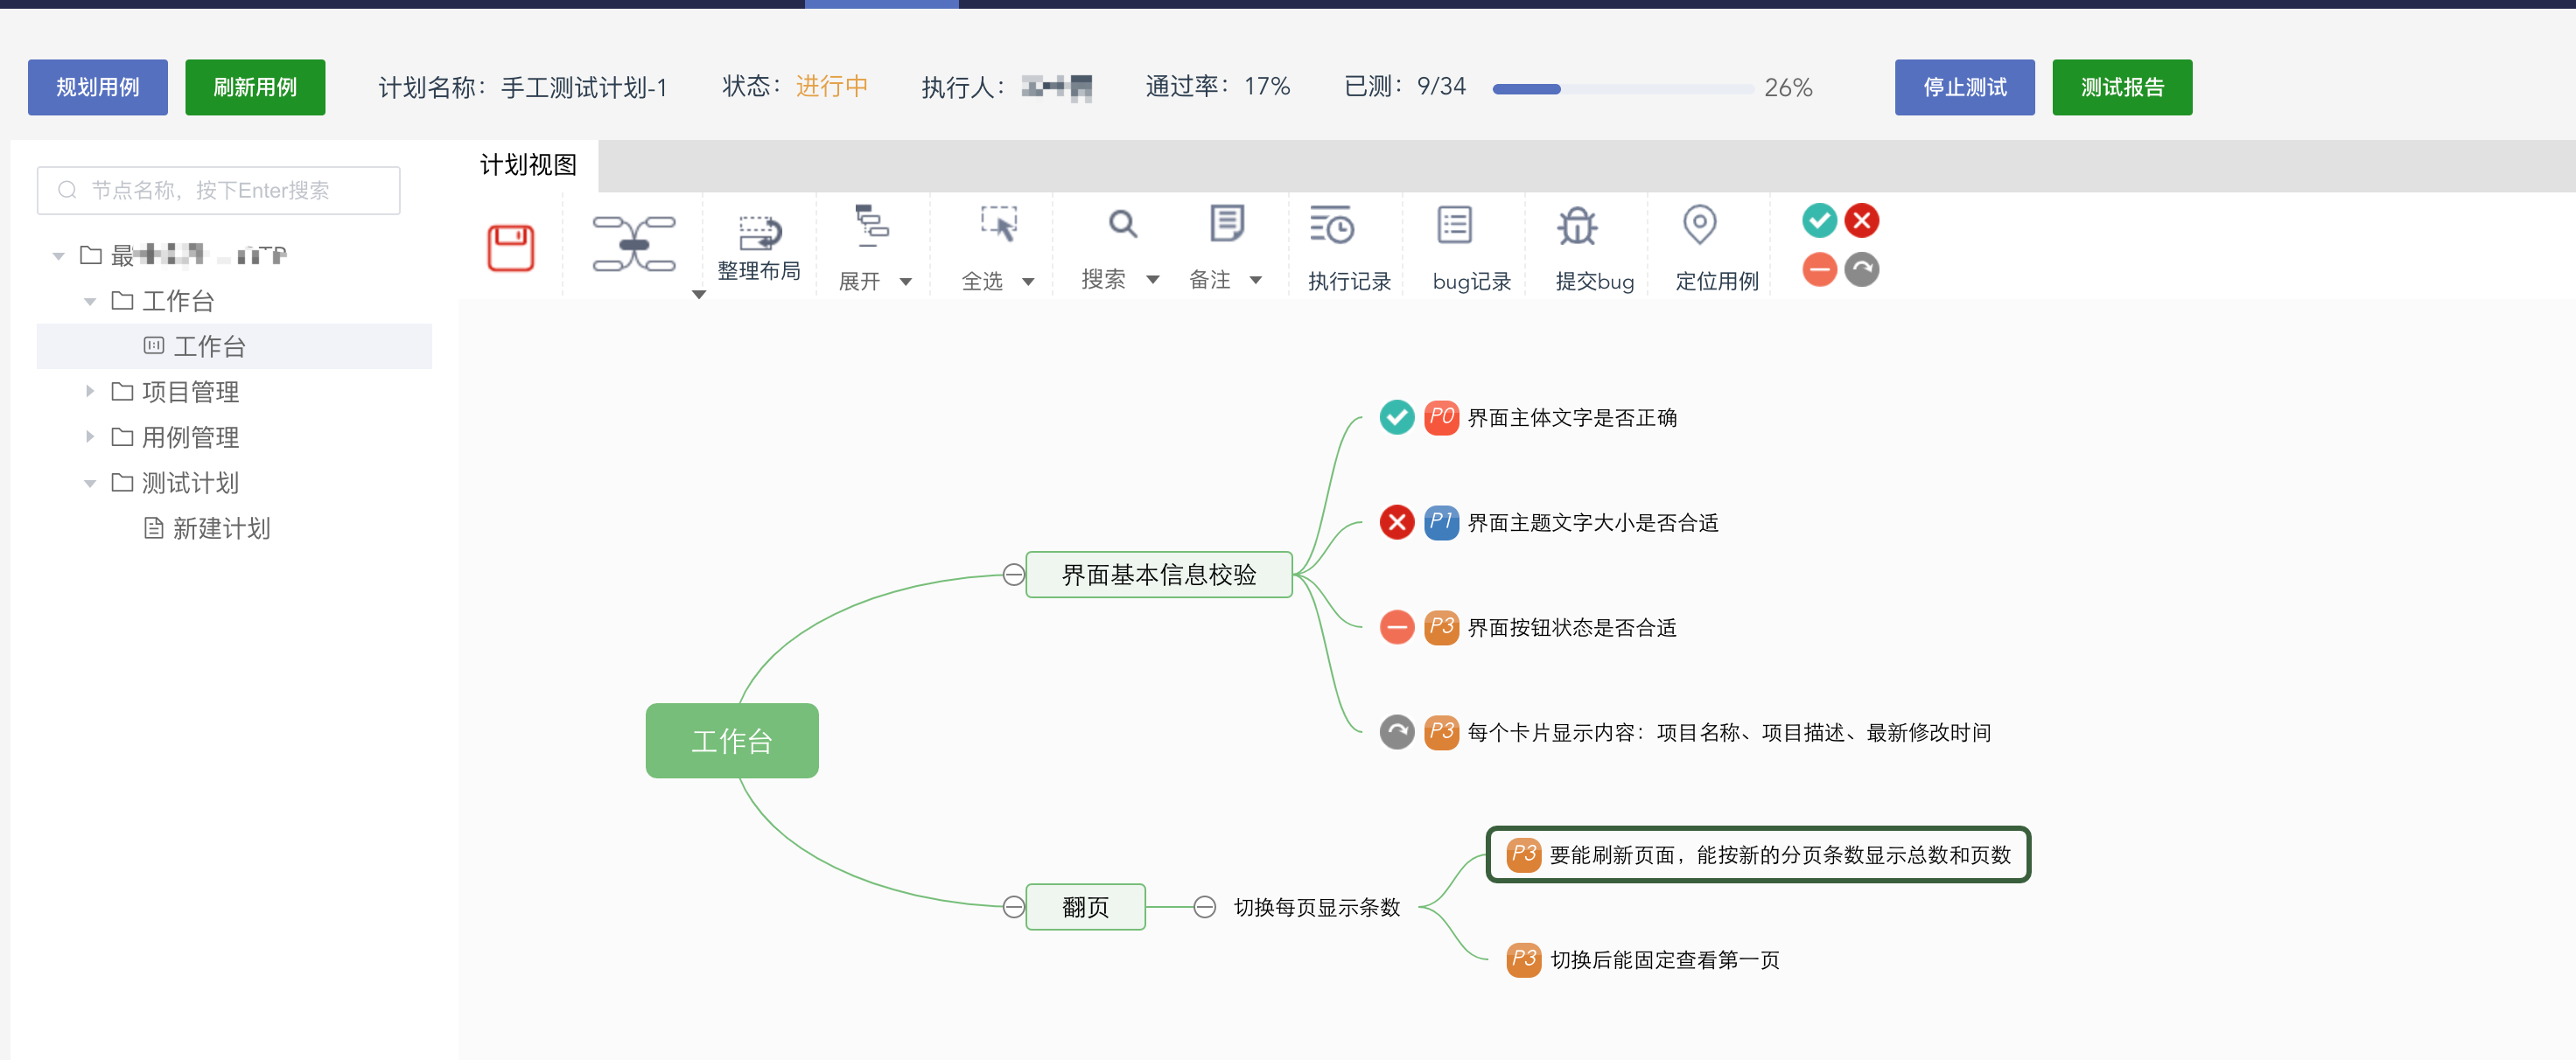Click the 测试报告 button
This screenshot has width=2576, height=1060.
(2121, 87)
